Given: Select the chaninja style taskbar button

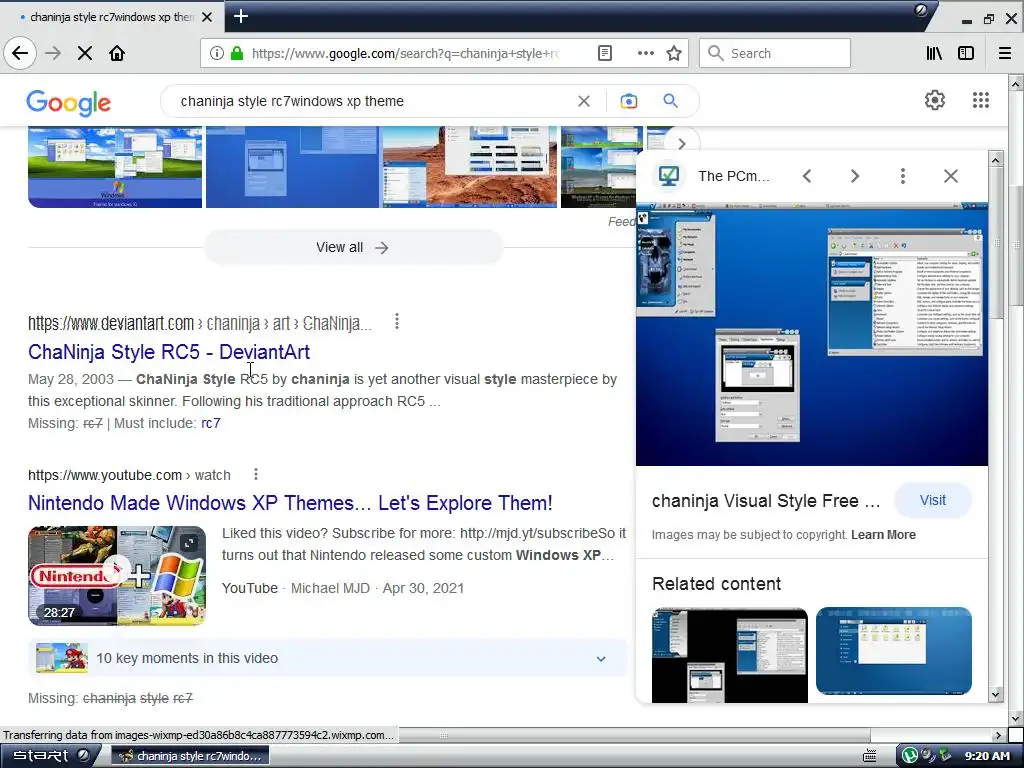Looking at the screenshot, I should click(x=191, y=756).
